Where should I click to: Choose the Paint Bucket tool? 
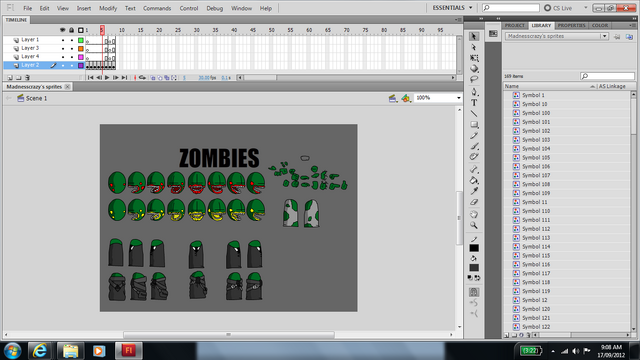tap(474, 180)
